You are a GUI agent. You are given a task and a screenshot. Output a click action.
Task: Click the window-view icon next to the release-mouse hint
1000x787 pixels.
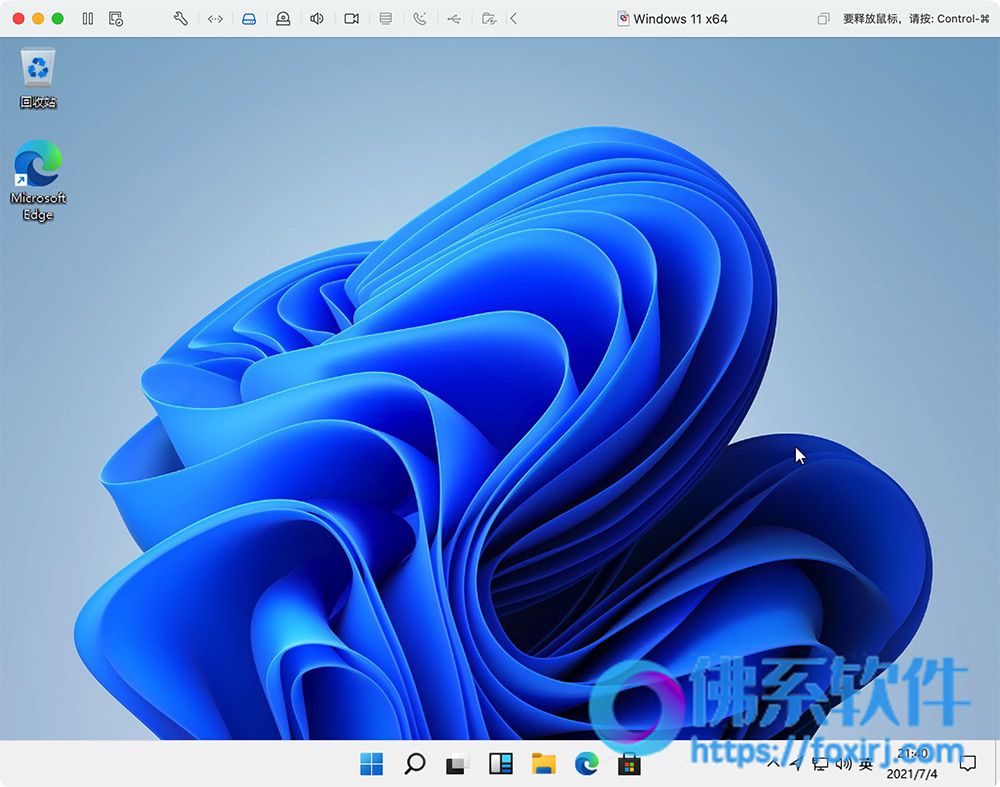pos(823,19)
